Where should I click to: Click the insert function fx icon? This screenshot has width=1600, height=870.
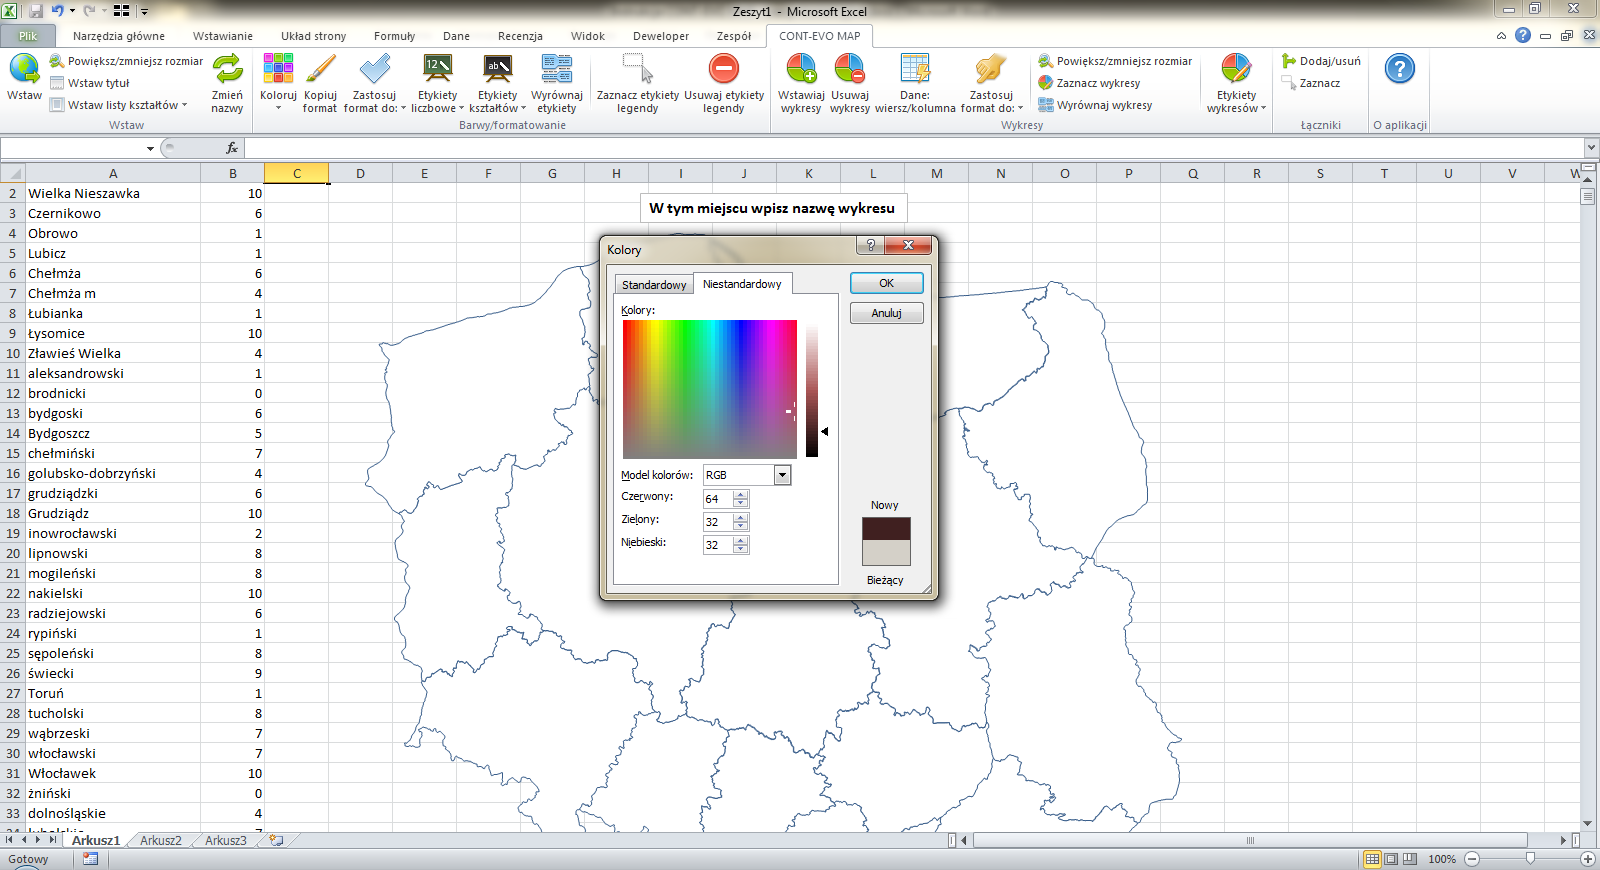(x=232, y=148)
